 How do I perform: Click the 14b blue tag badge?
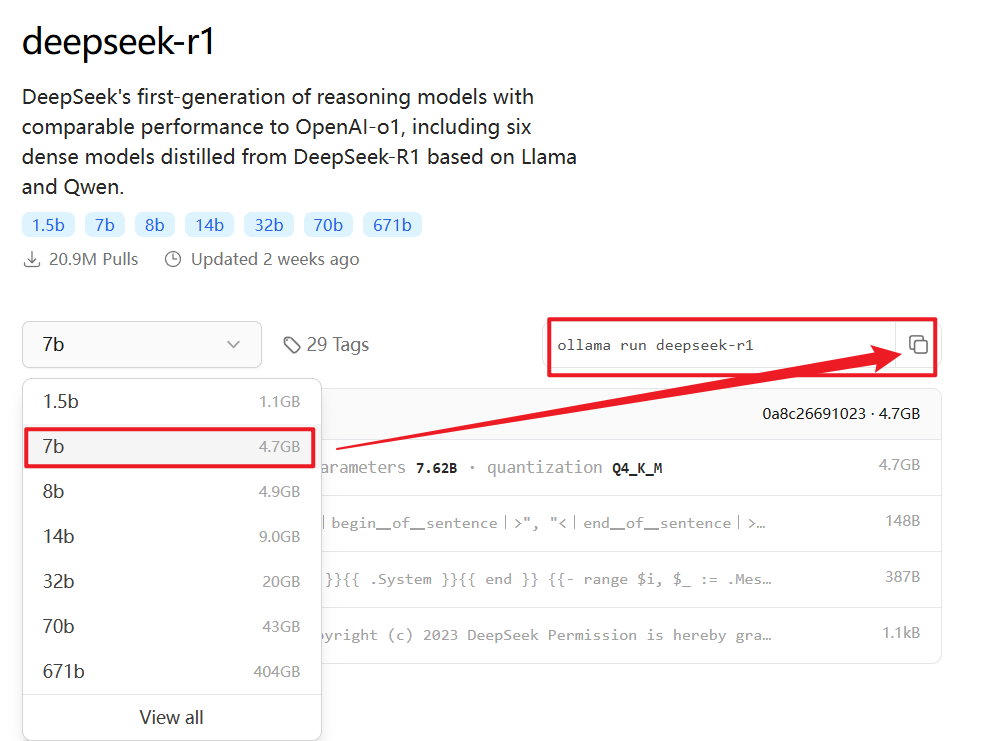[x=209, y=225]
